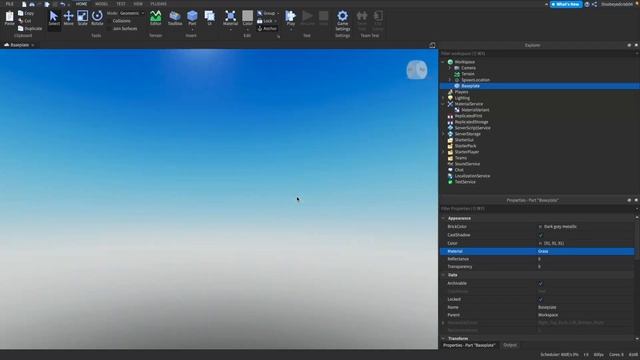Activate the Rotate tool
Viewport: 640px width, 360px height.
click(97, 18)
